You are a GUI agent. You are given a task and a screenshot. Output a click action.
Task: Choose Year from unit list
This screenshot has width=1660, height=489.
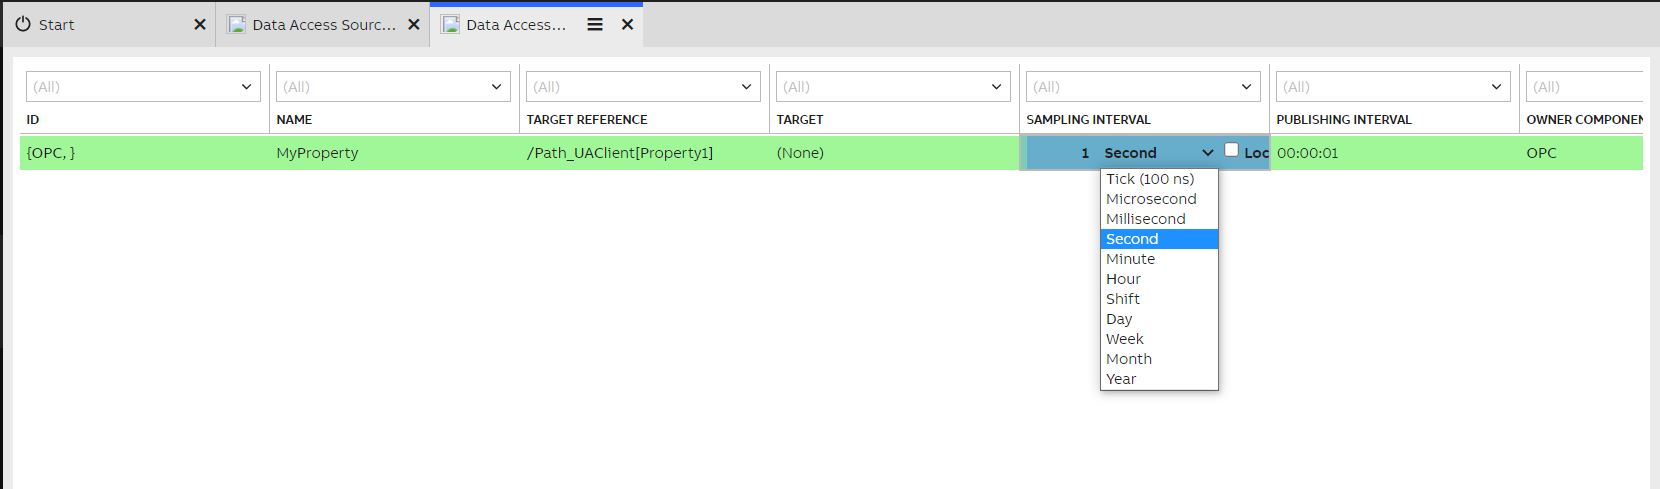pos(1159,379)
